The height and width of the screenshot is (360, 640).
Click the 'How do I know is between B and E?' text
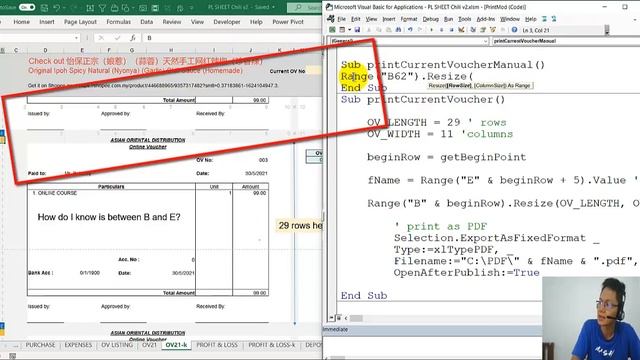(x=109, y=217)
